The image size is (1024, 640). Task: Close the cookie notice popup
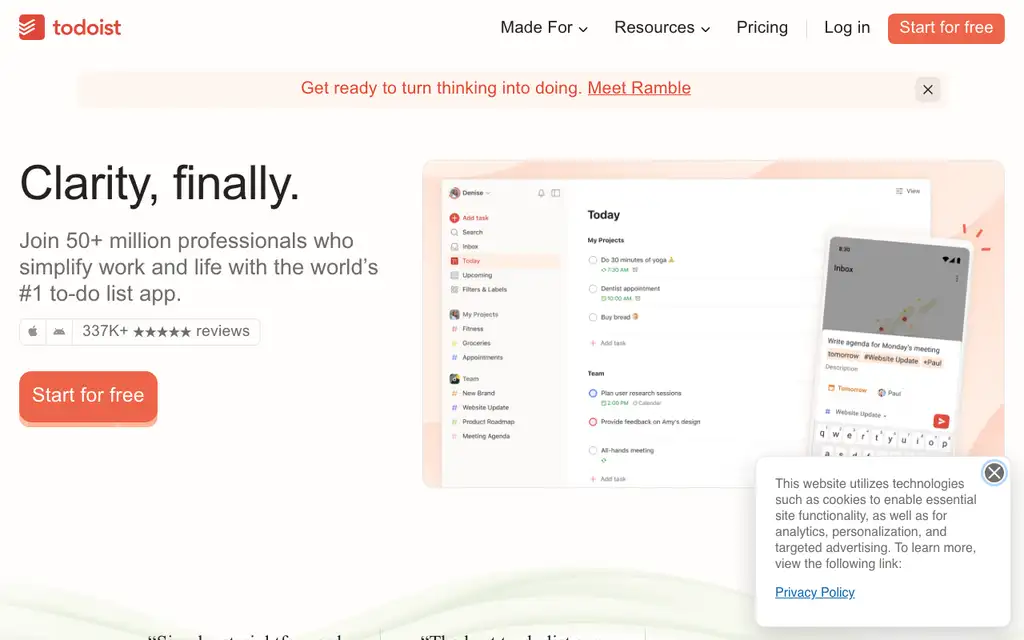click(x=993, y=472)
